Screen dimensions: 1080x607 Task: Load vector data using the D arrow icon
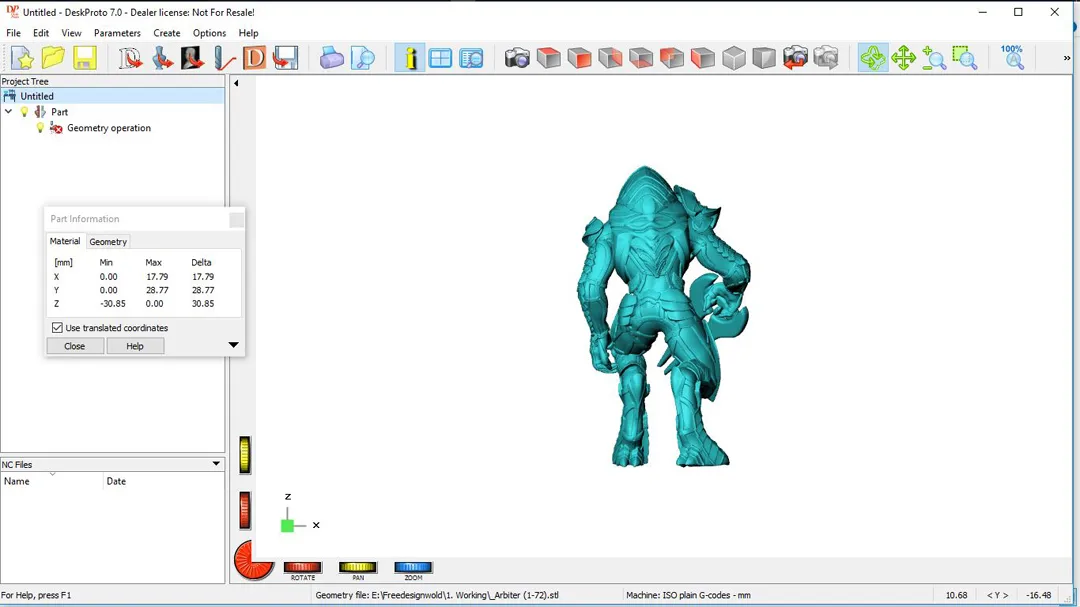point(130,58)
